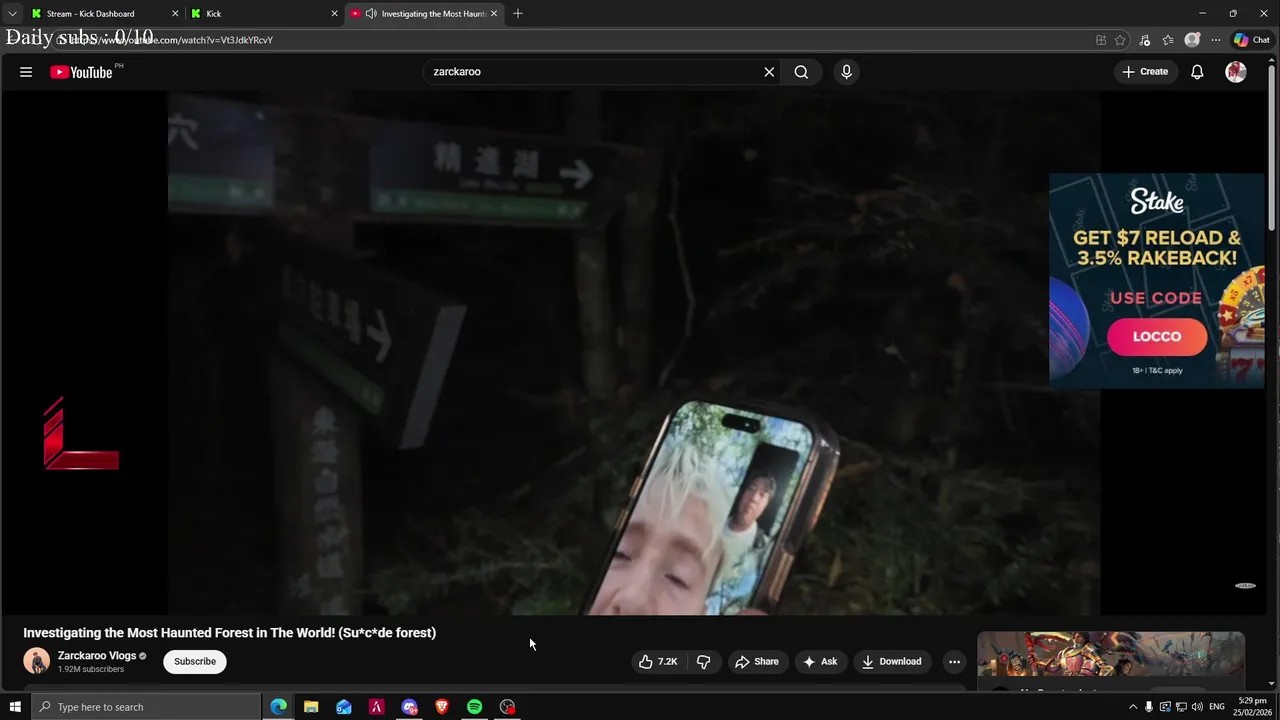Image resolution: width=1280 pixels, height=720 pixels.
Task: Open volume control in system tray
Action: click(x=1197, y=707)
